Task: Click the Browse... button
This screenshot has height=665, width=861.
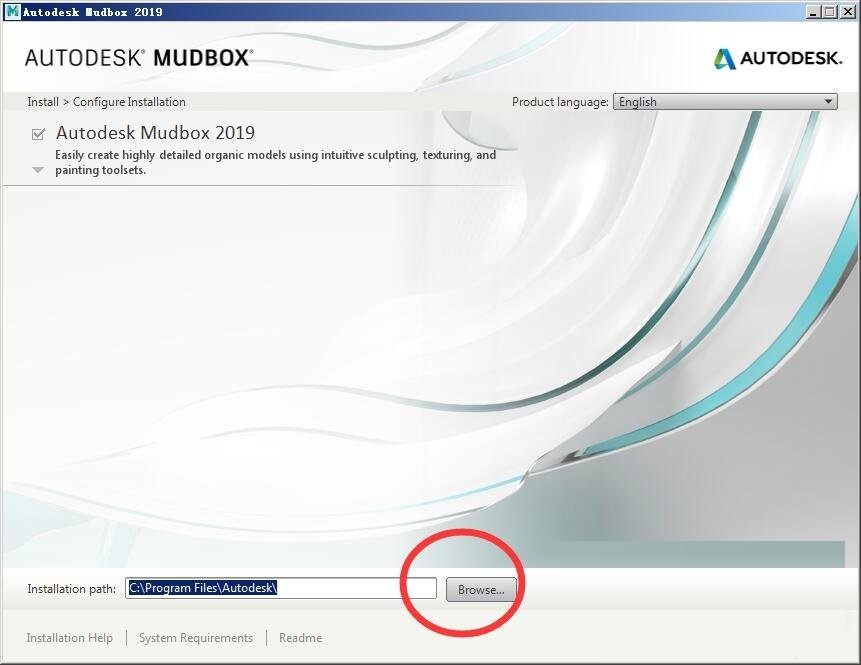Action: pyautogui.click(x=481, y=589)
